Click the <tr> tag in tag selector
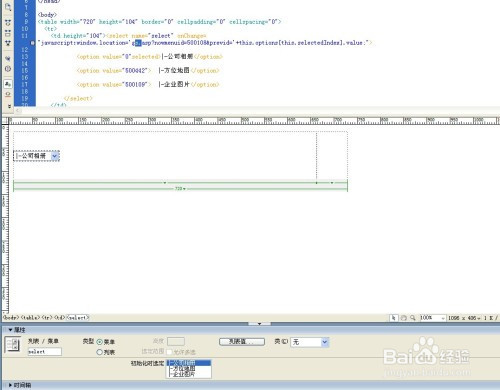The width and height of the screenshot is (500, 390). [x=47, y=317]
